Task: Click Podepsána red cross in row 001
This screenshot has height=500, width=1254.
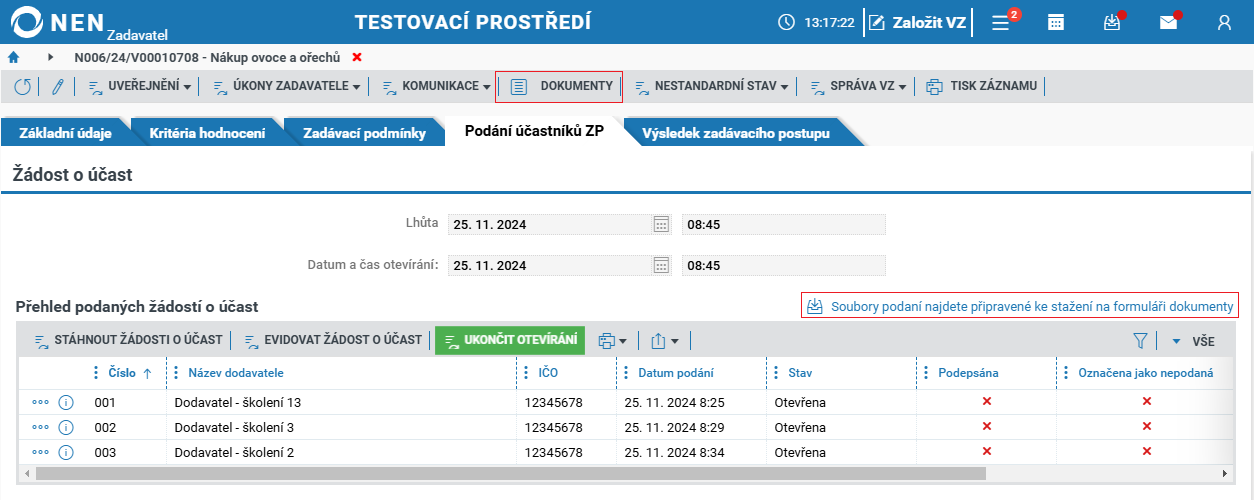Action: point(987,401)
